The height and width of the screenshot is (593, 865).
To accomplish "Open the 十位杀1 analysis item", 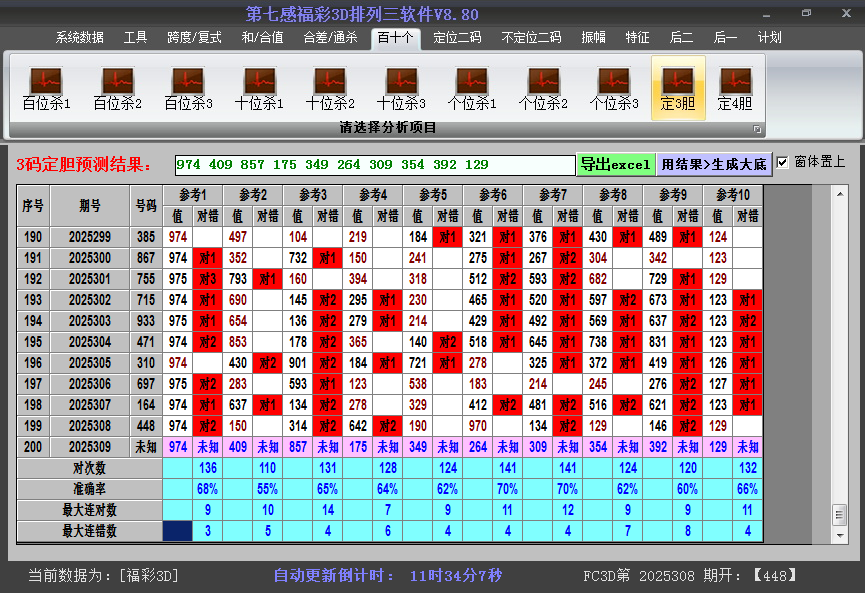I will point(259,88).
